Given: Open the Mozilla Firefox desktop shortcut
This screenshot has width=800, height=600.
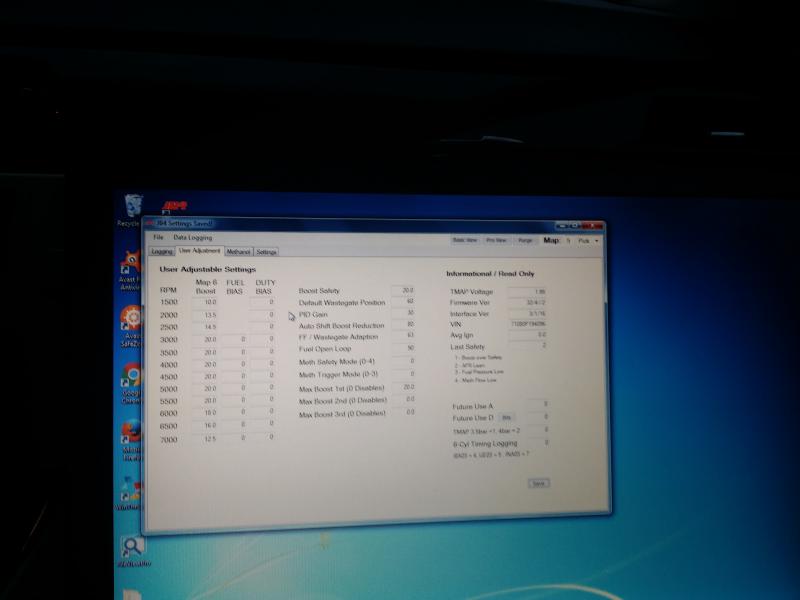Looking at the screenshot, I should coord(132,440).
